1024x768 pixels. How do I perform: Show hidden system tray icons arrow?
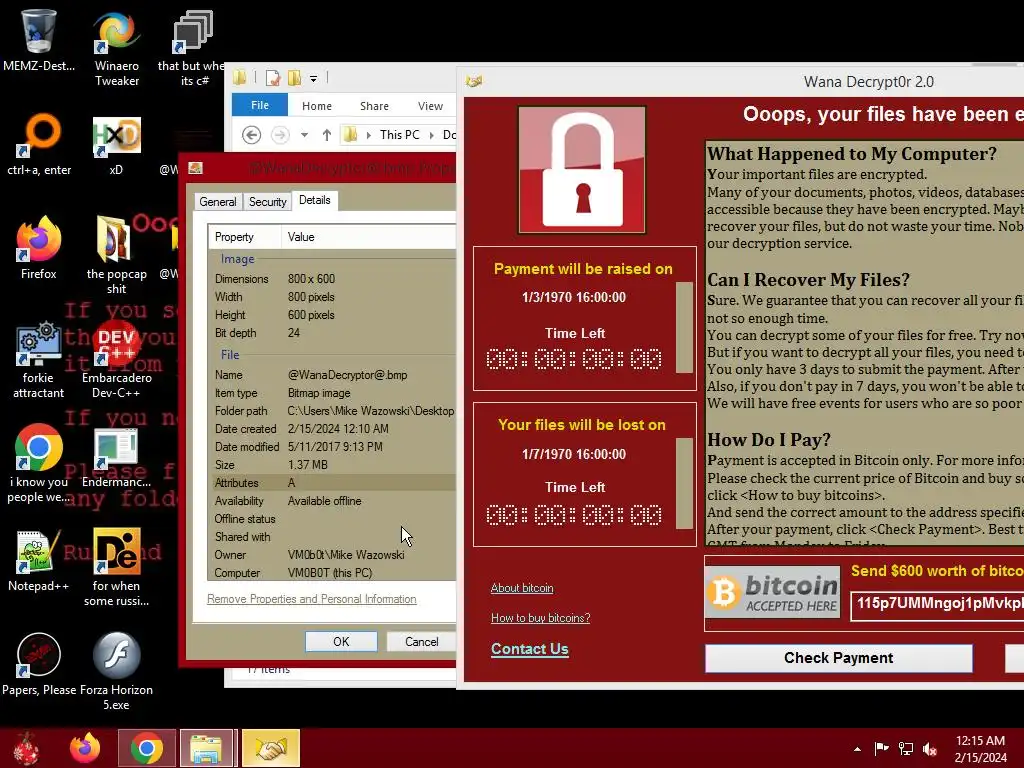tap(857, 749)
